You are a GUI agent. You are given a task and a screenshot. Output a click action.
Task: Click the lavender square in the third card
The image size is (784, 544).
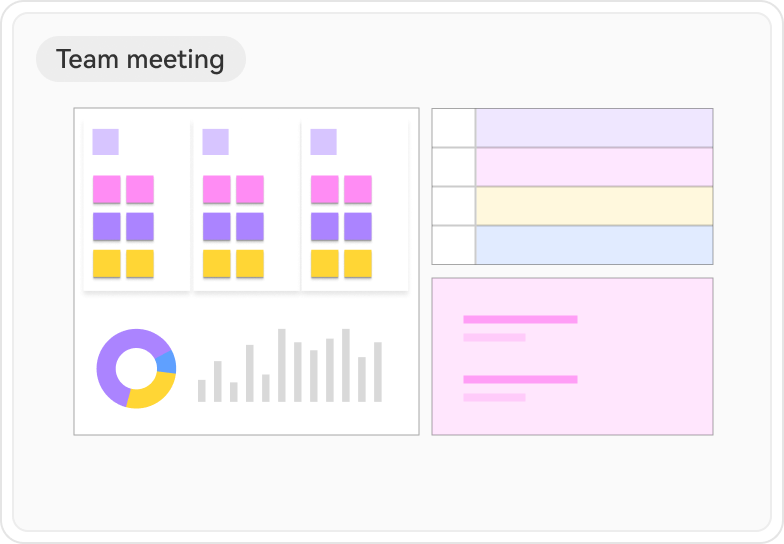[323, 142]
